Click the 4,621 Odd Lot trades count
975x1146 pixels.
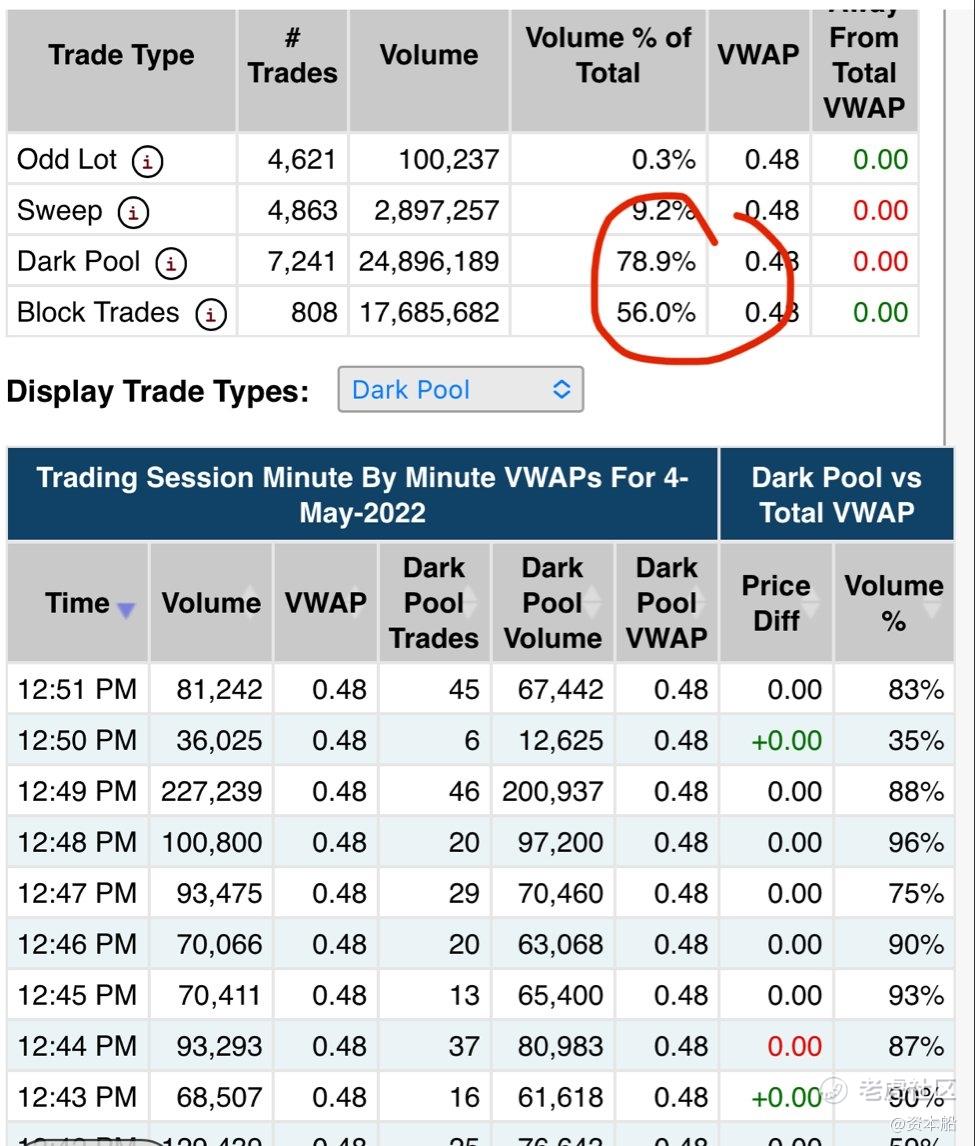tap(303, 159)
